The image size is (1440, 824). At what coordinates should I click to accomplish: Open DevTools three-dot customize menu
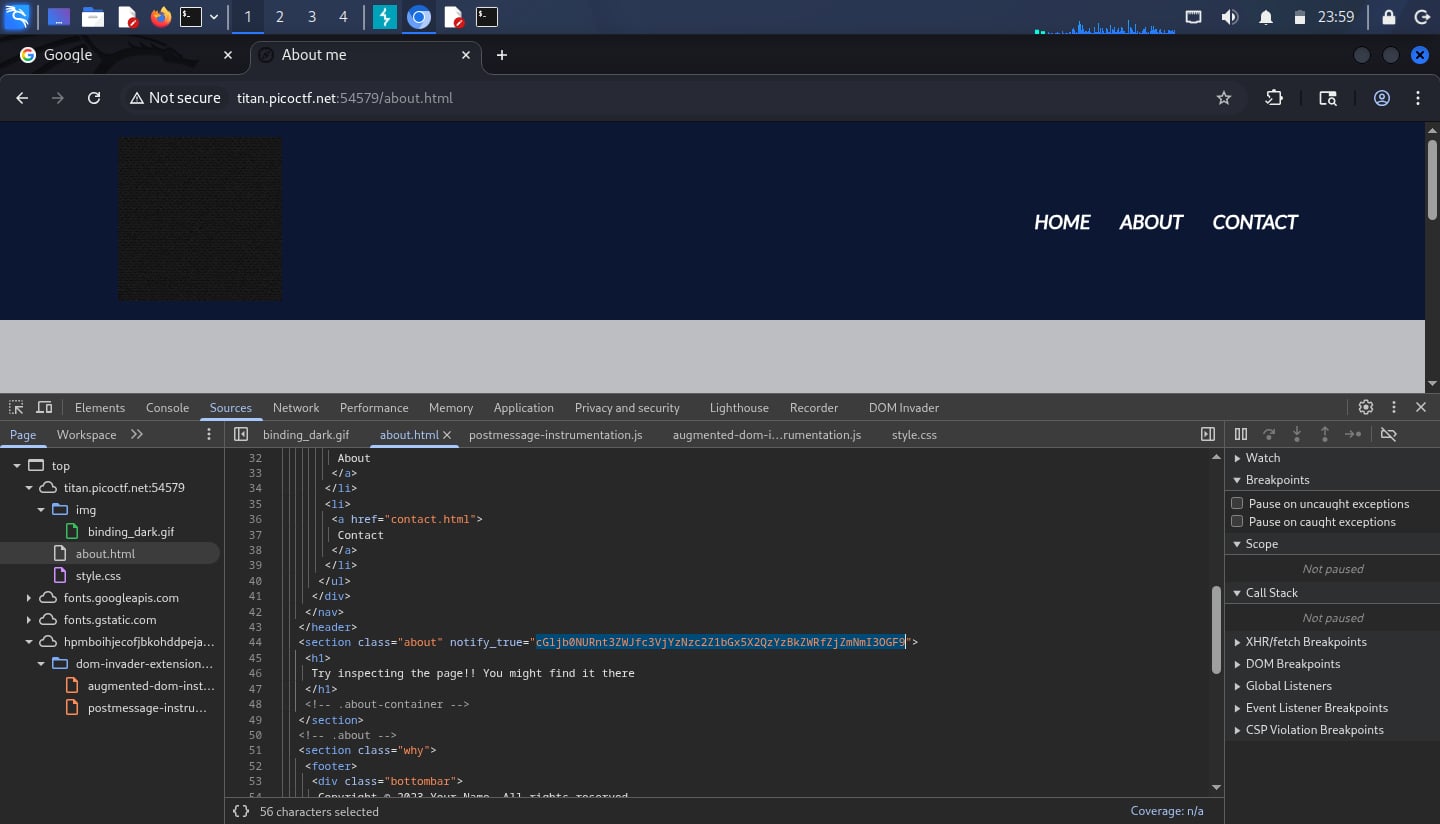pos(1393,407)
